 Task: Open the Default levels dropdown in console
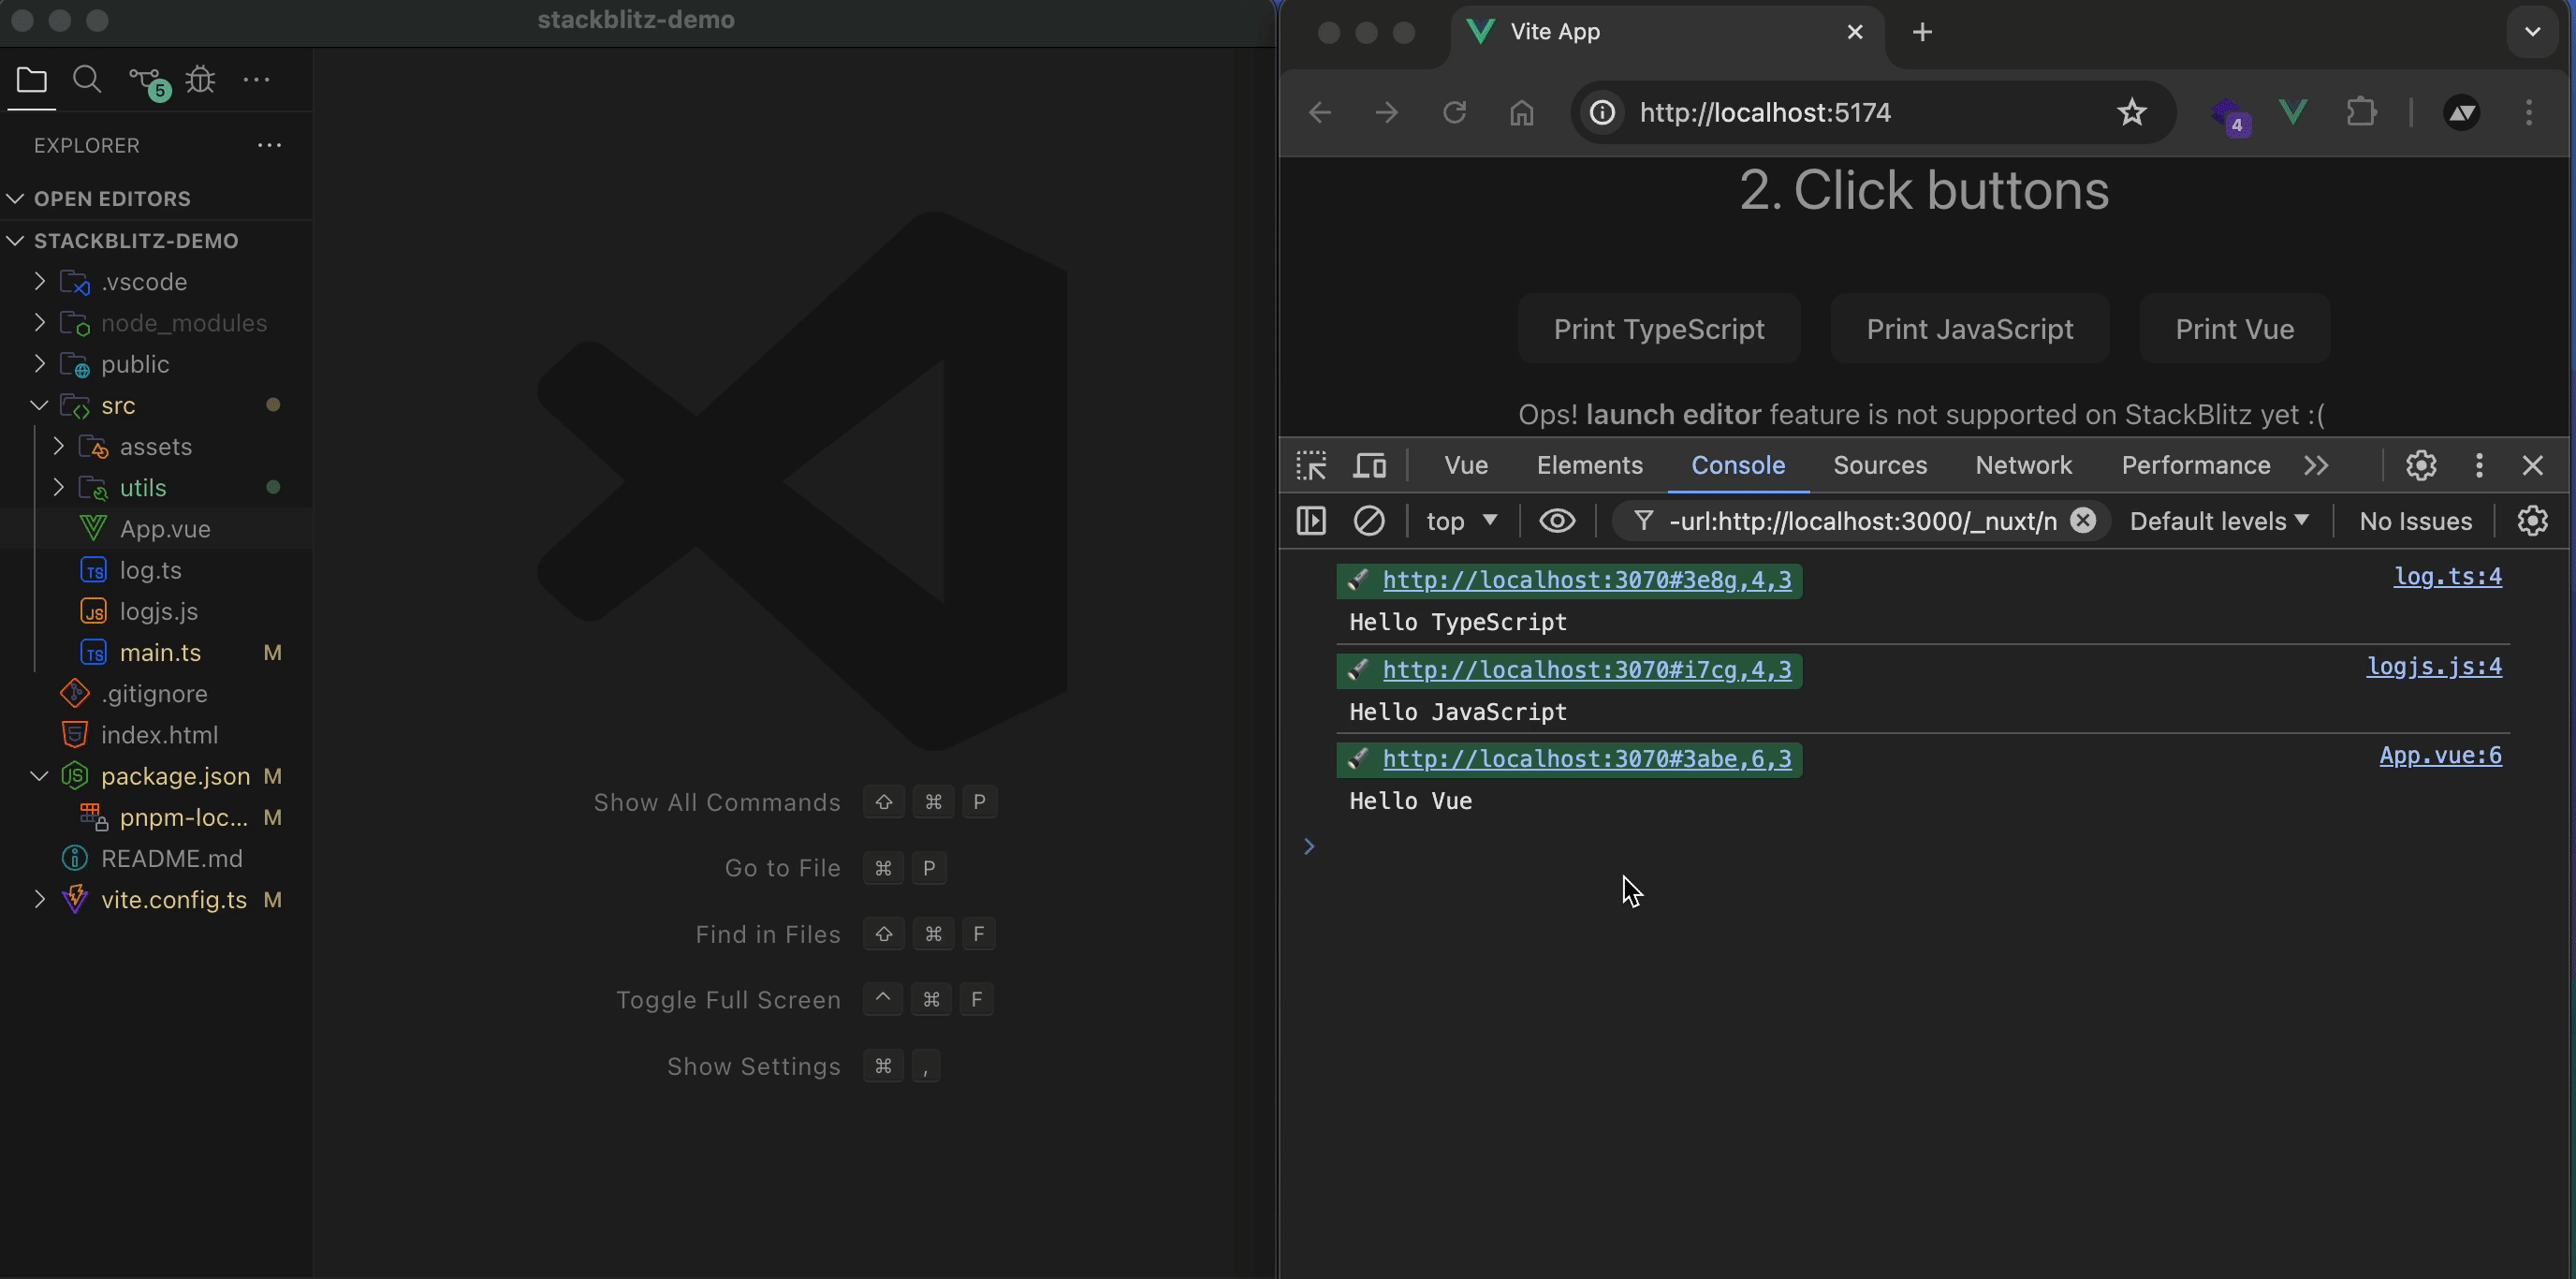(x=2217, y=522)
